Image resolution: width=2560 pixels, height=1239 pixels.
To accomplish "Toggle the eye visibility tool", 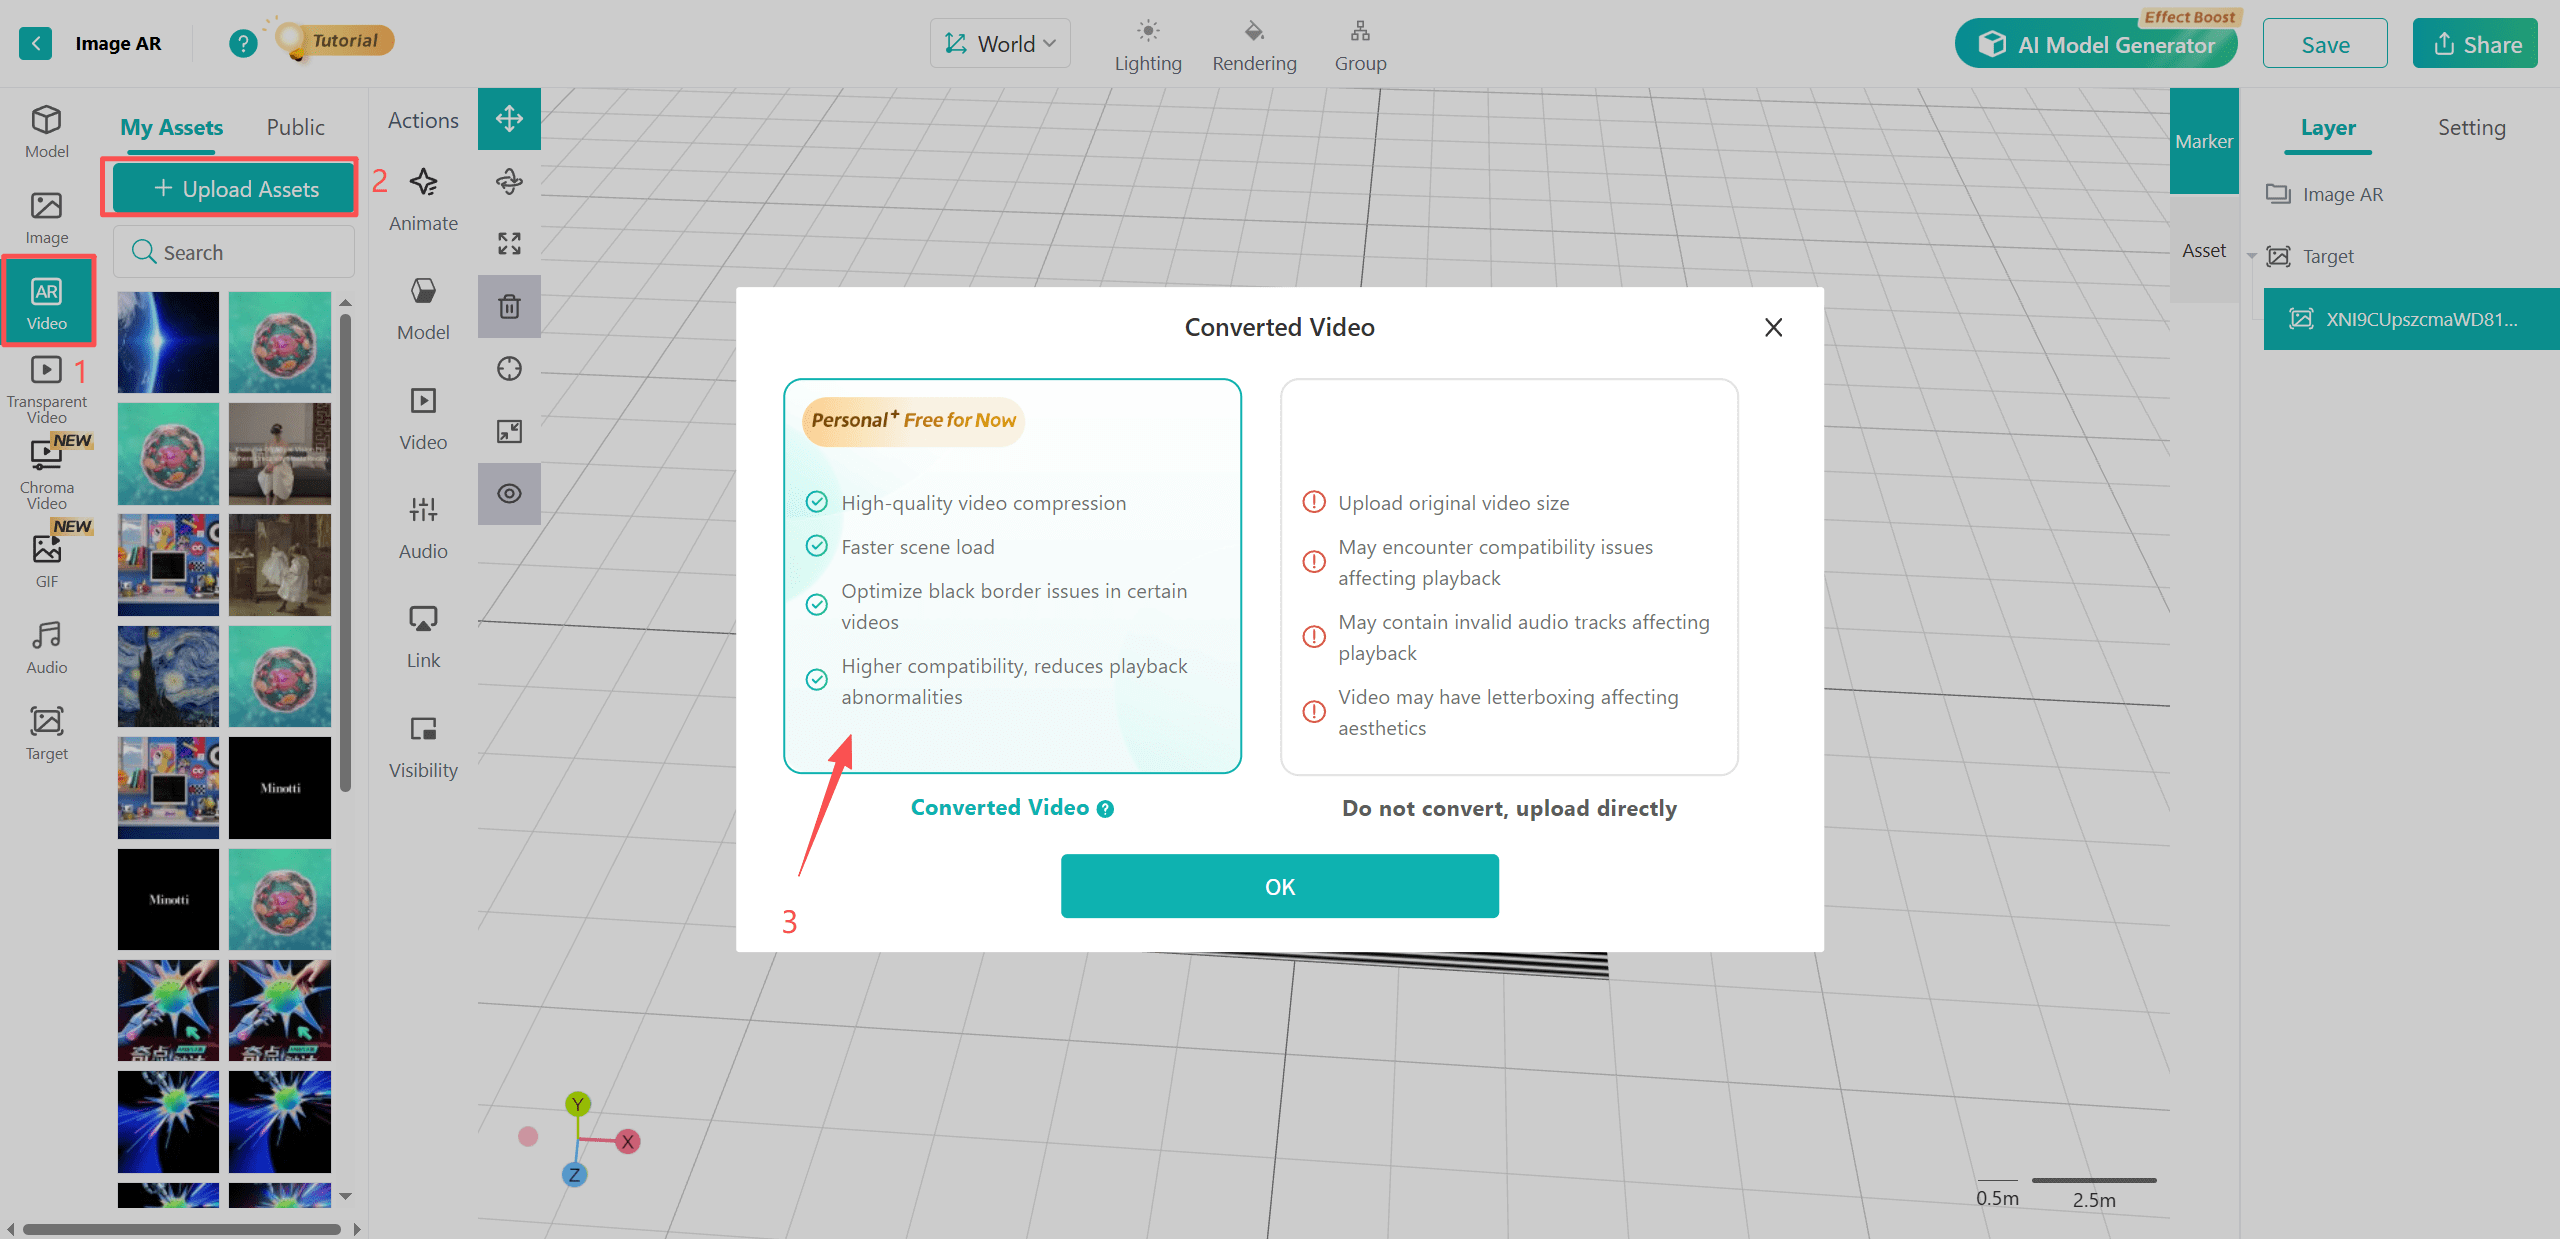I will pos(509,493).
